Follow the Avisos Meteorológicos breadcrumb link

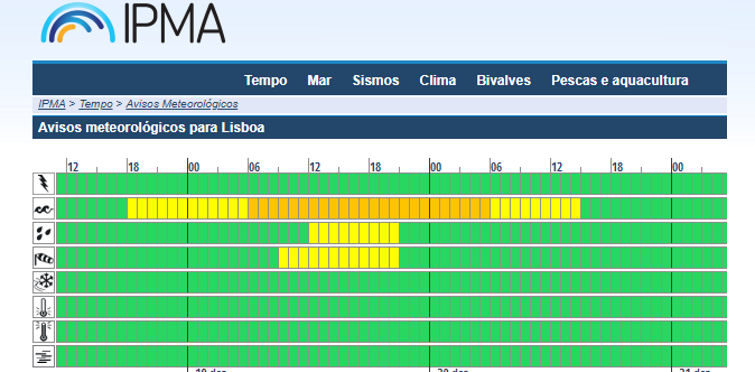(182, 104)
